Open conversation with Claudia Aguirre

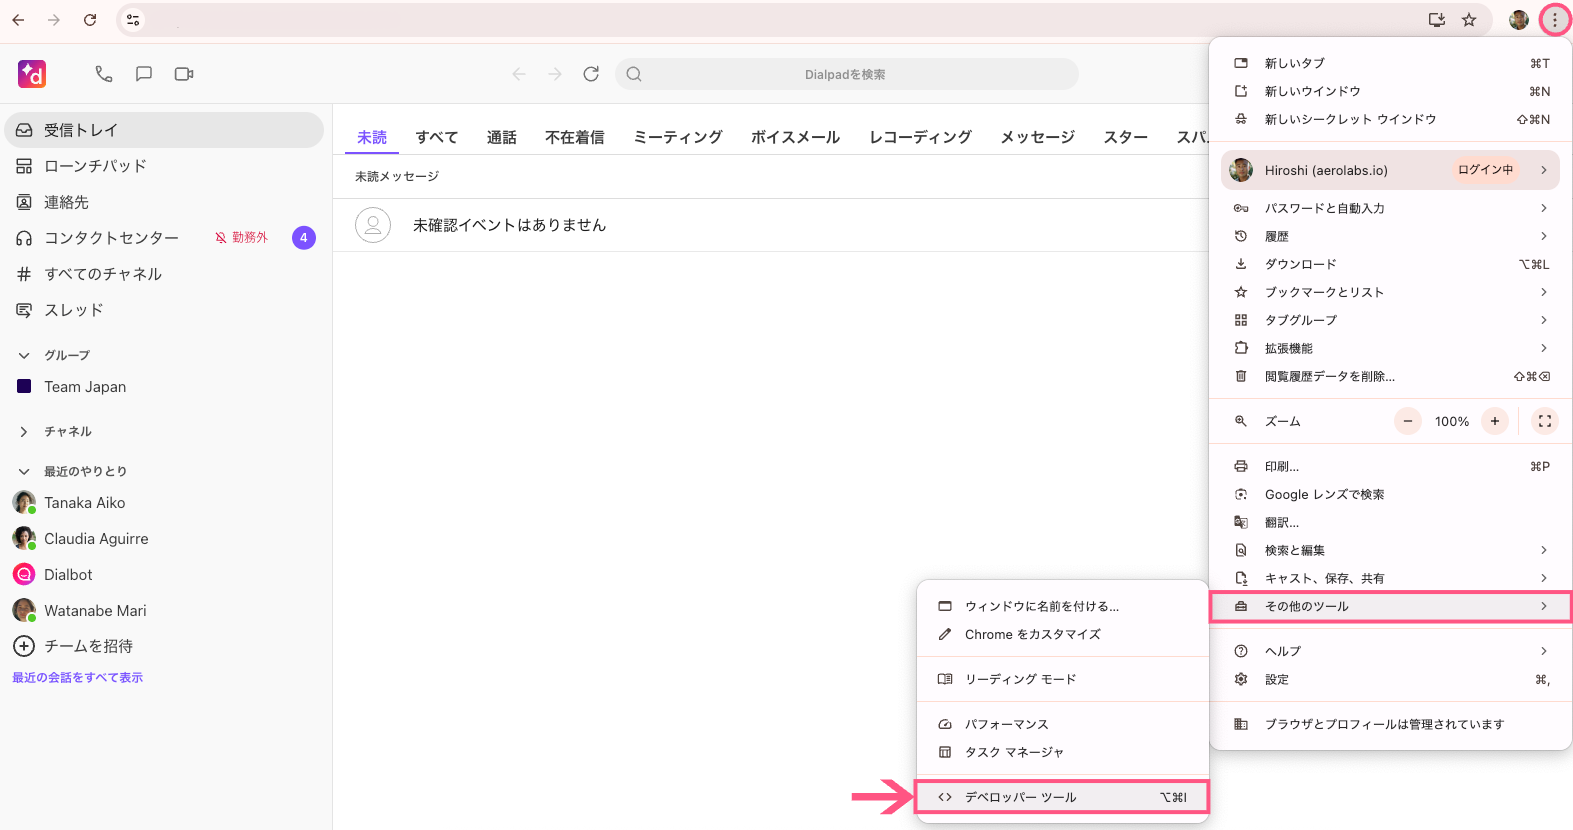point(164,539)
